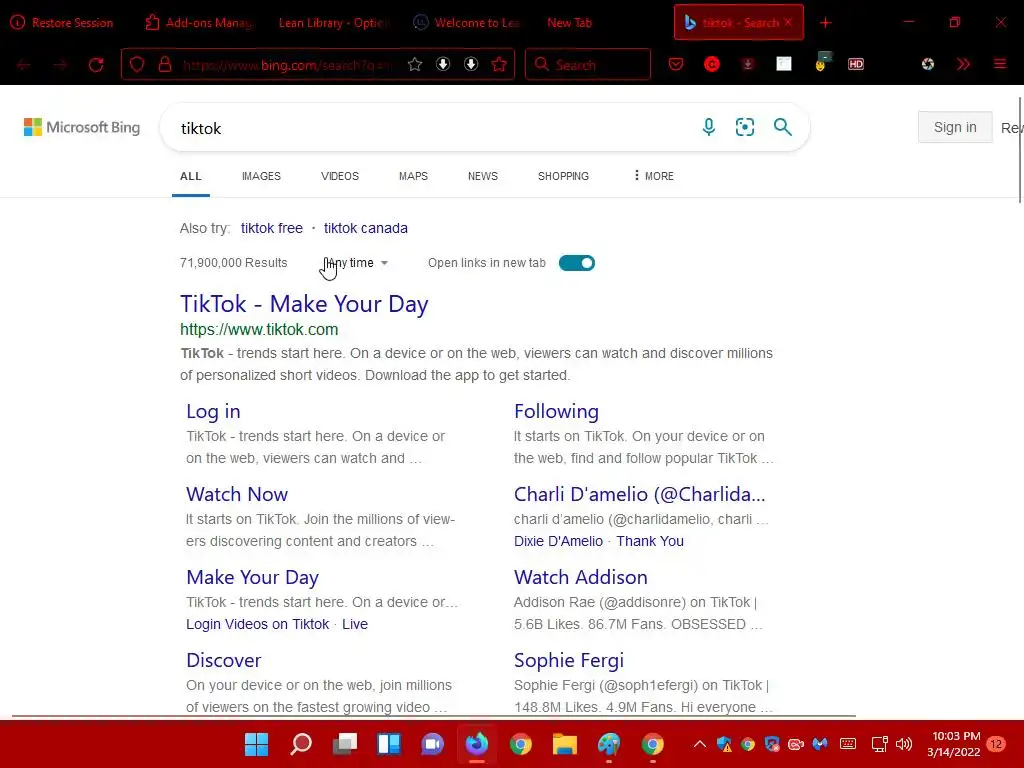The image size is (1024, 768).
Task: Switch to the NEWS tab
Action: point(483,176)
